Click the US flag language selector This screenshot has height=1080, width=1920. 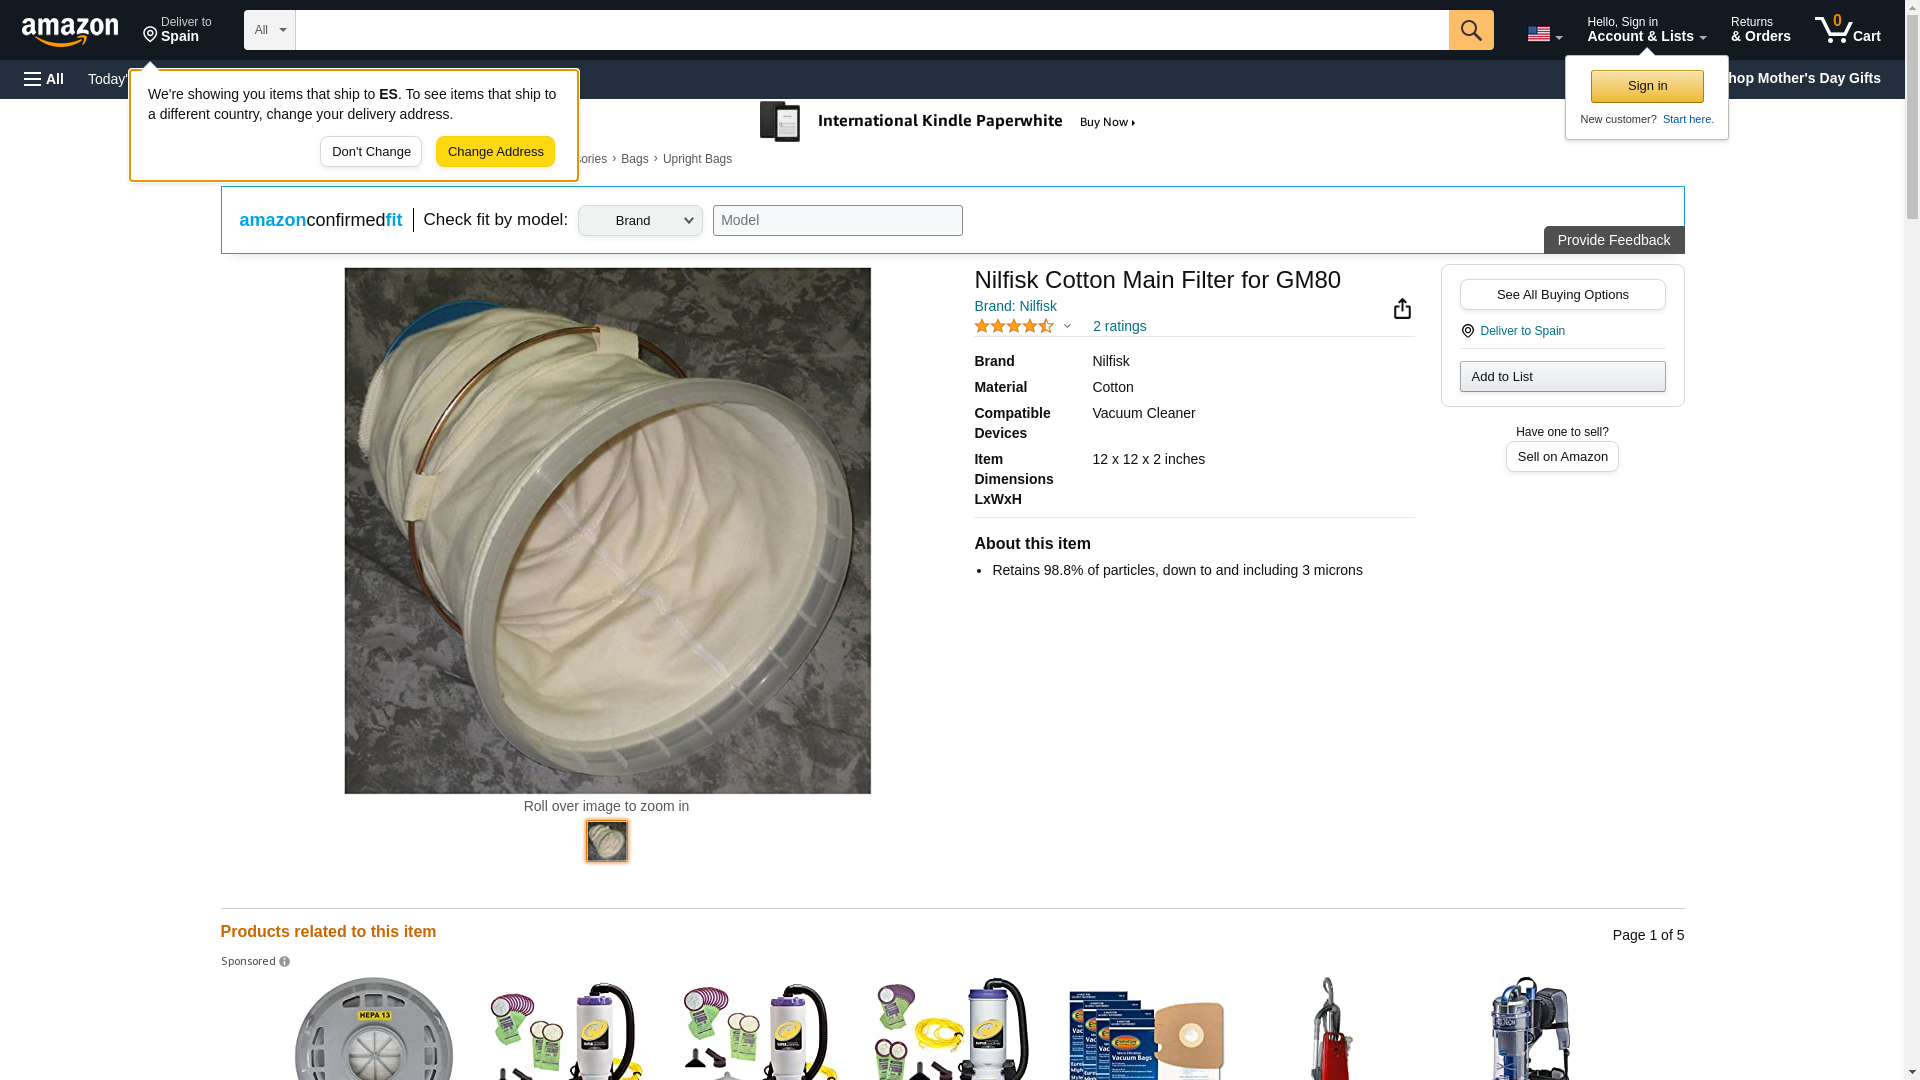point(1543,35)
